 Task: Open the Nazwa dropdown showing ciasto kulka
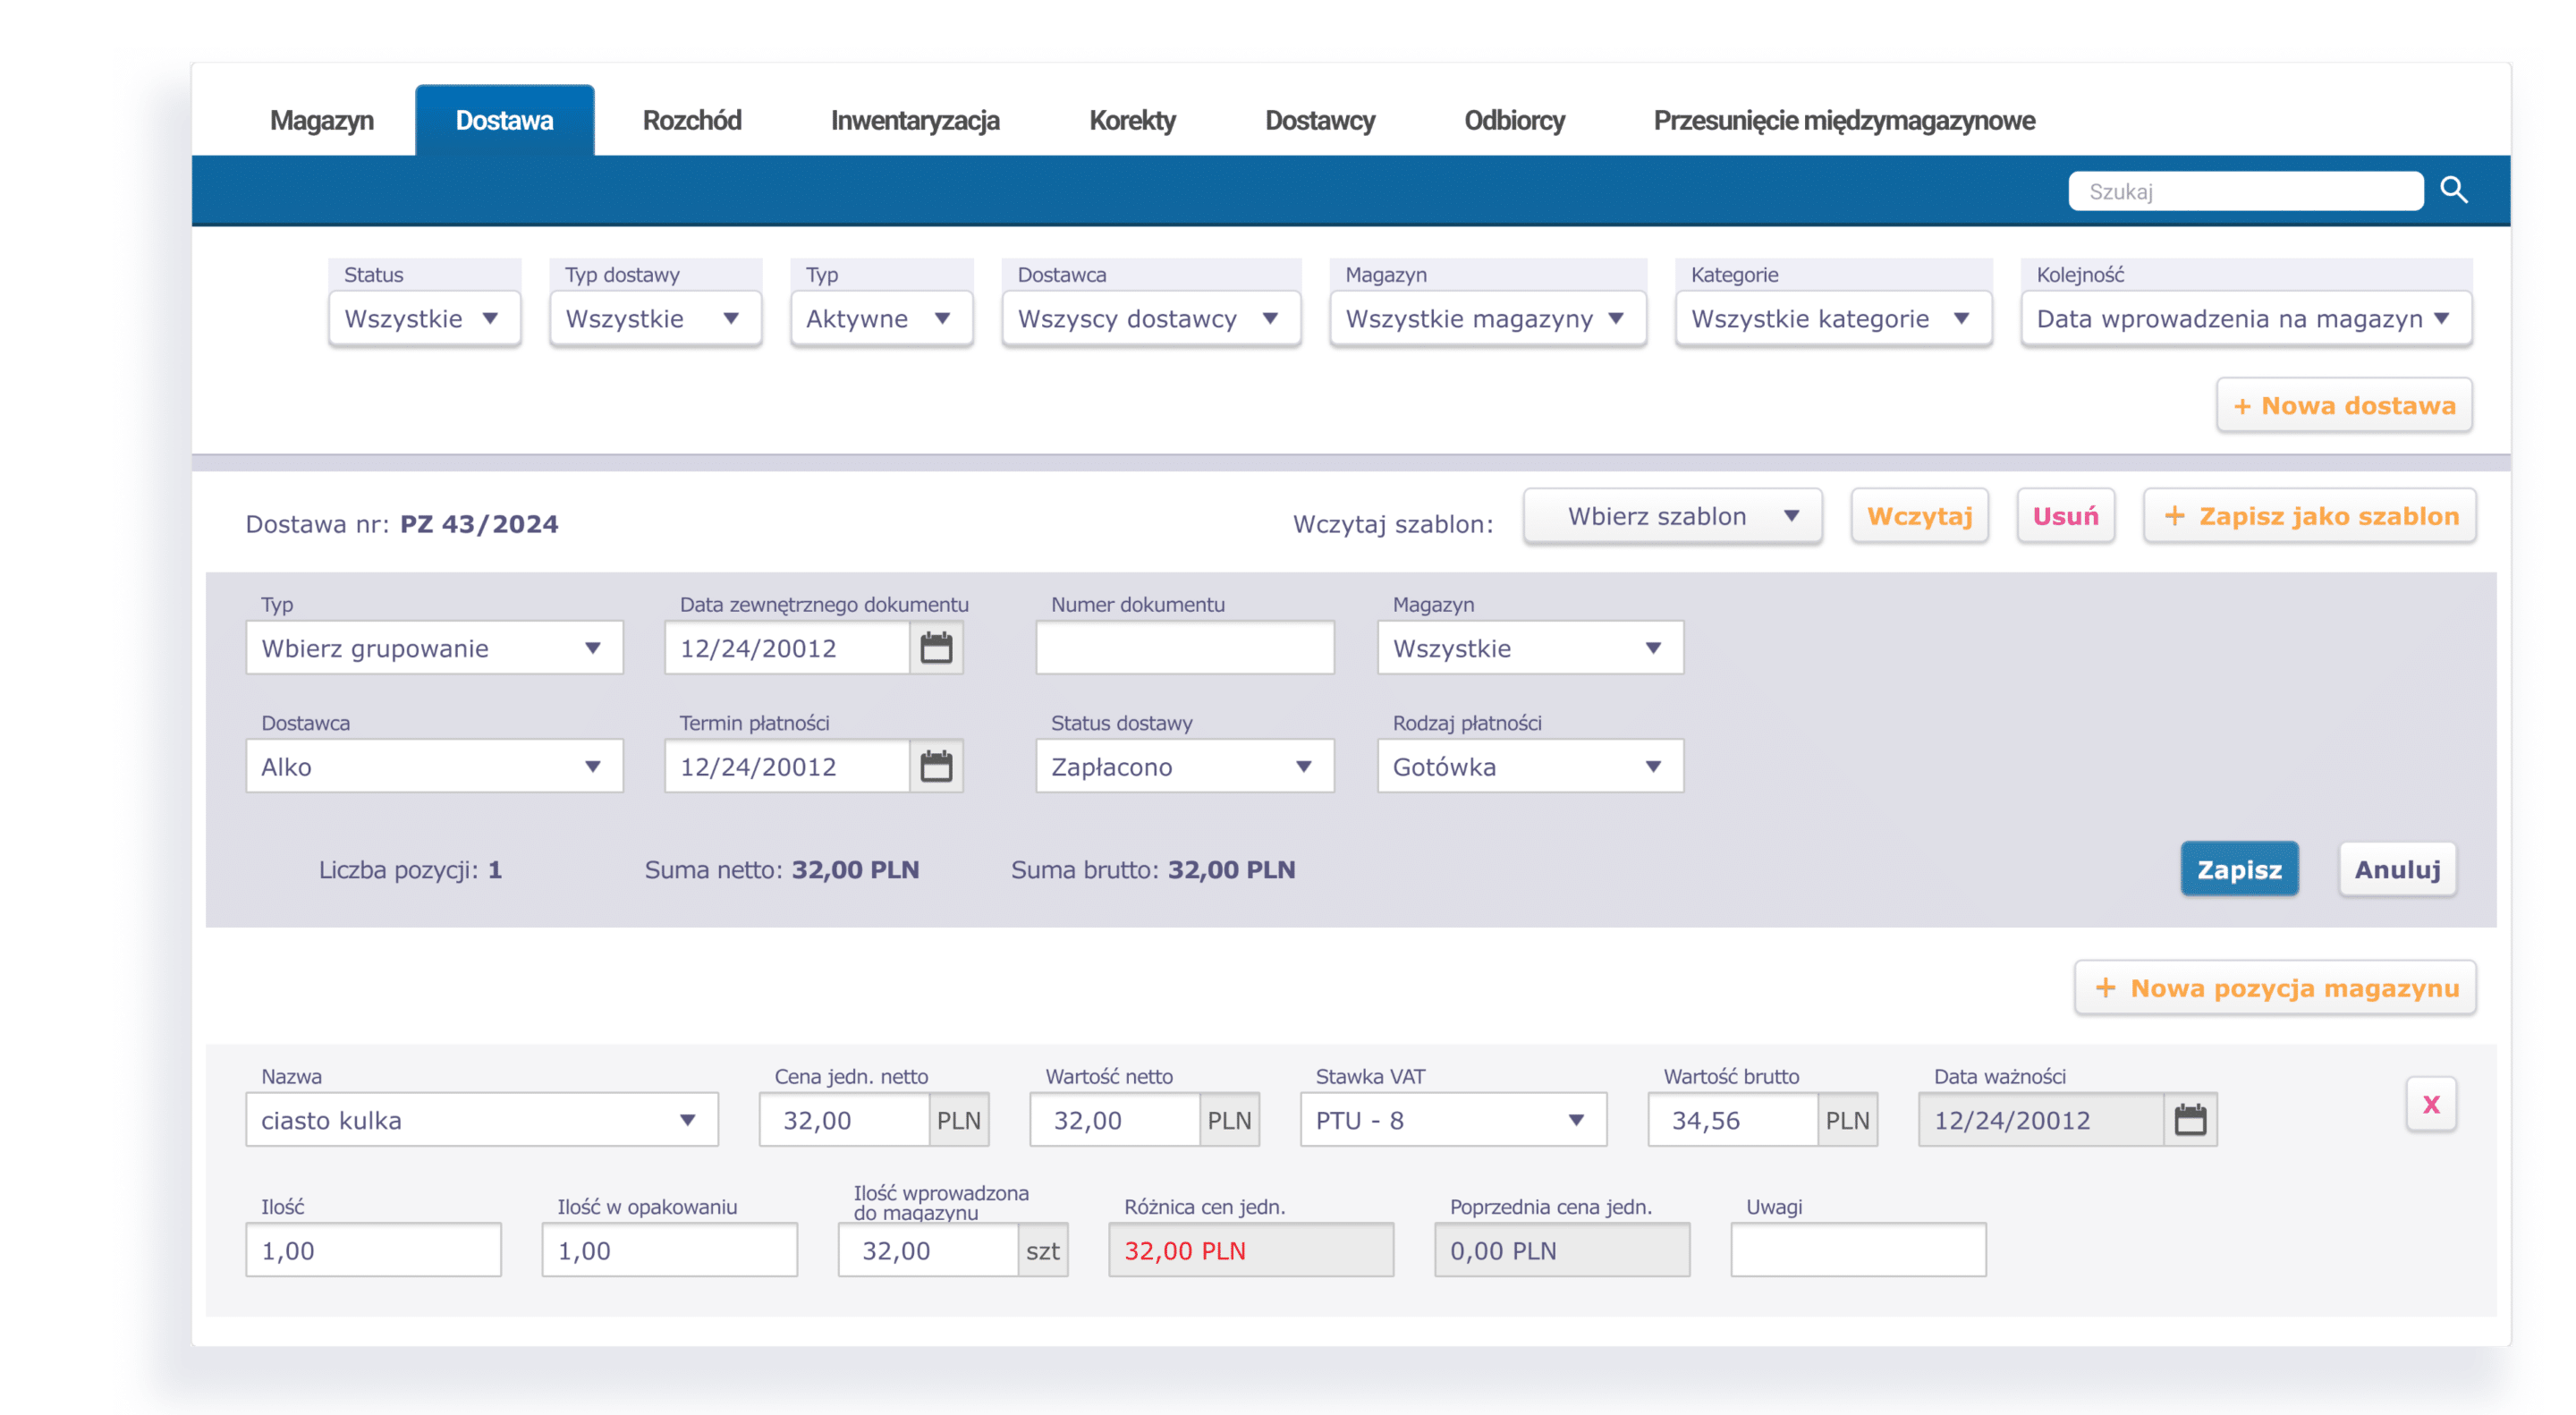click(x=482, y=1120)
